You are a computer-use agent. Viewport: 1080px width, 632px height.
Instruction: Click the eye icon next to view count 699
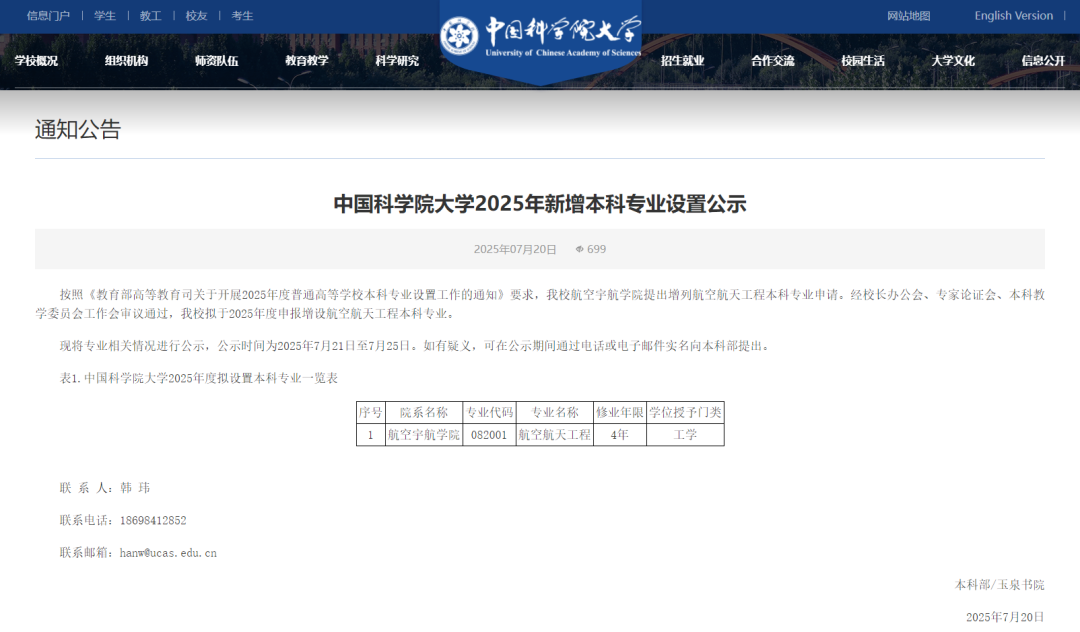tap(581, 249)
